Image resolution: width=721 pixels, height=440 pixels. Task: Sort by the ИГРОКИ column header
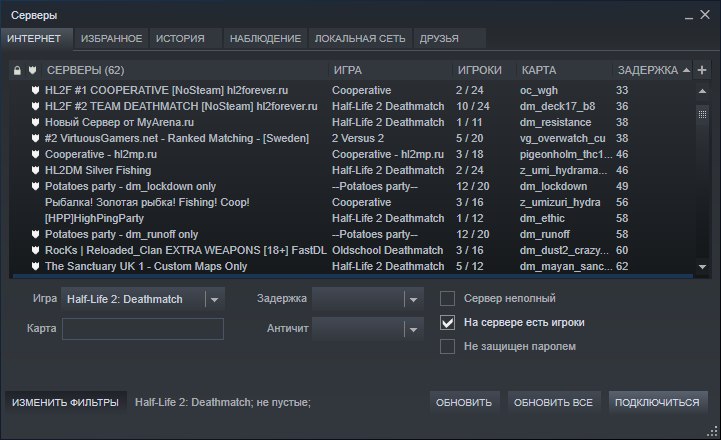point(484,70)
